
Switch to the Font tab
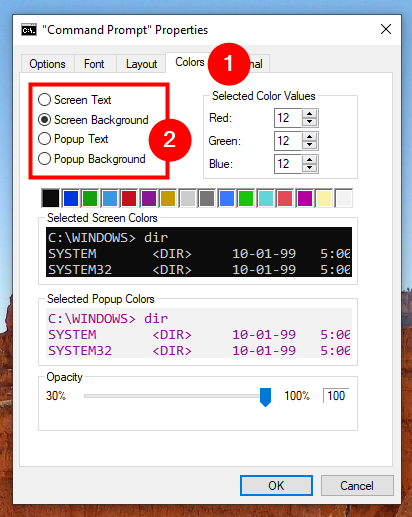tap(94, 64)
